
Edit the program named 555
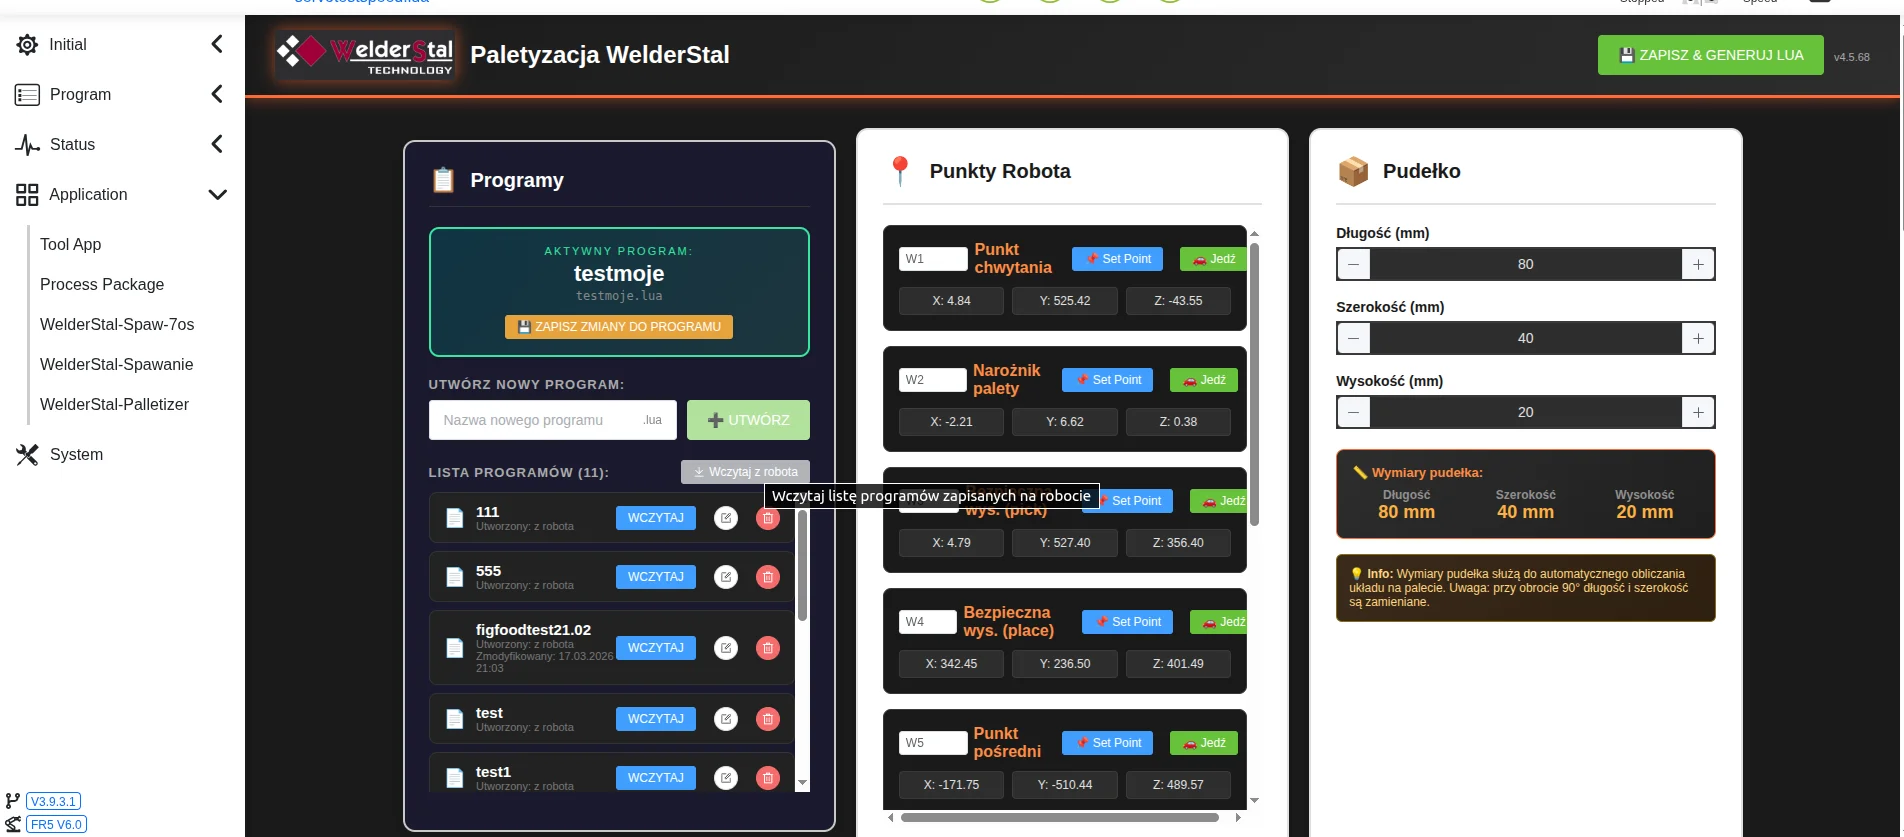(x=726, y=577)
